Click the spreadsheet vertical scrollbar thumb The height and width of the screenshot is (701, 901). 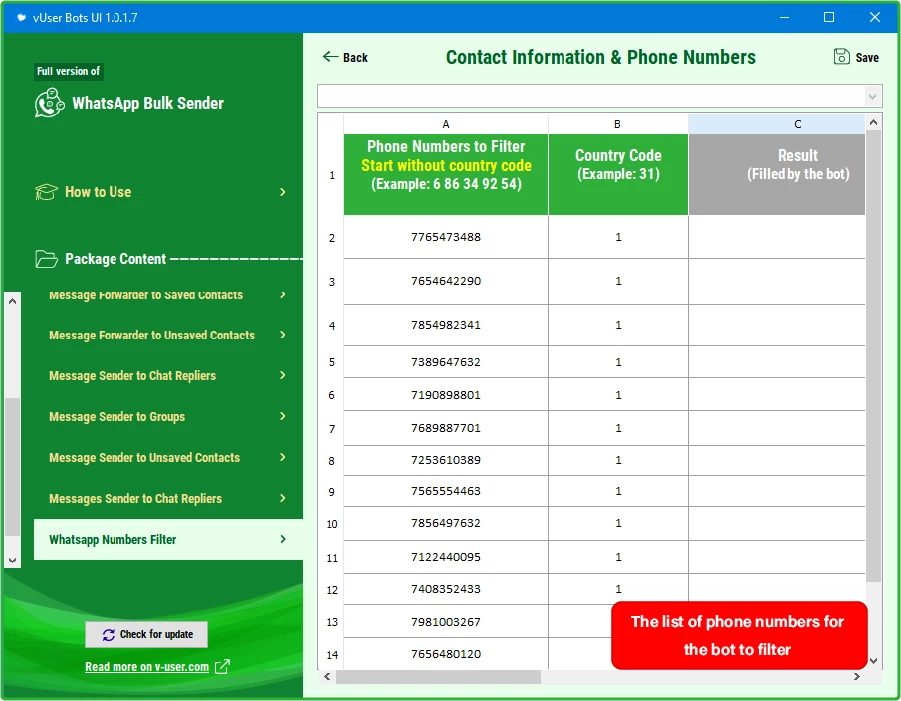(x=873, y=356)
